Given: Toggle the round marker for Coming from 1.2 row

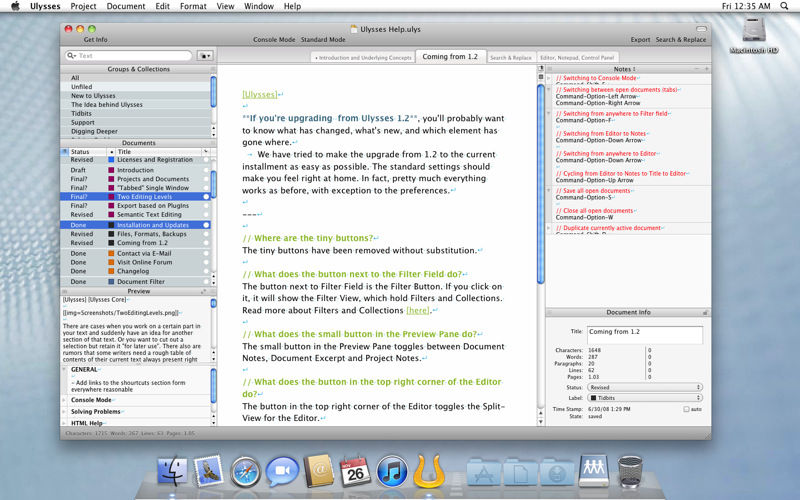Looking at the screenshot, I should click(206, 243).
